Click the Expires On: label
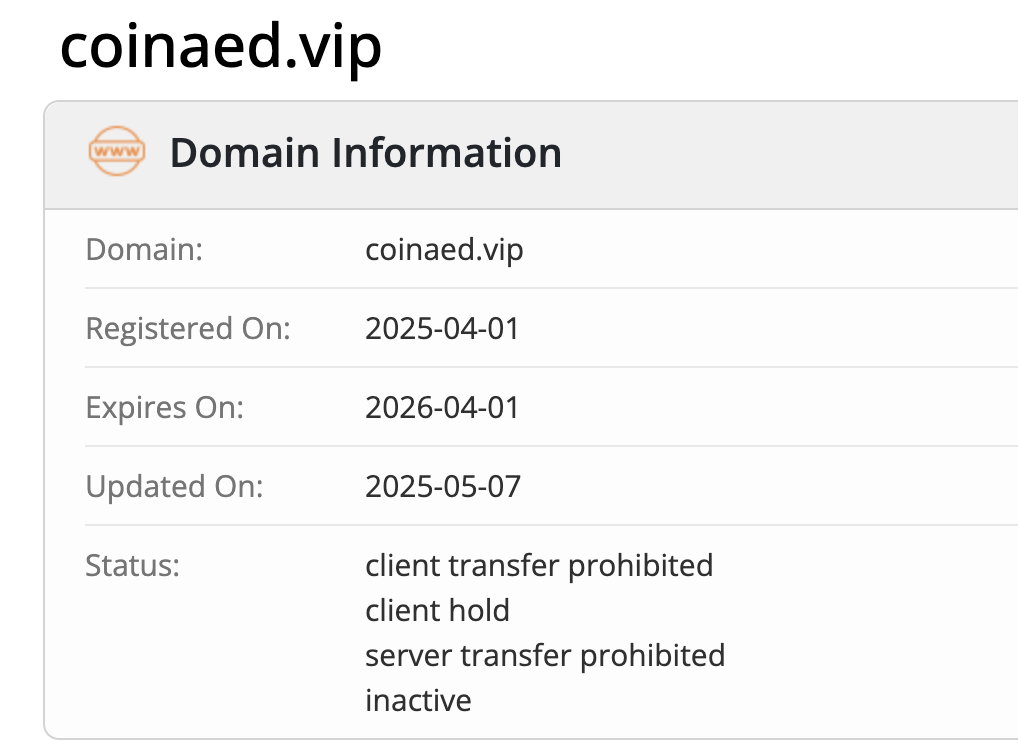The image size is (1018, 748). pos(164,408)
